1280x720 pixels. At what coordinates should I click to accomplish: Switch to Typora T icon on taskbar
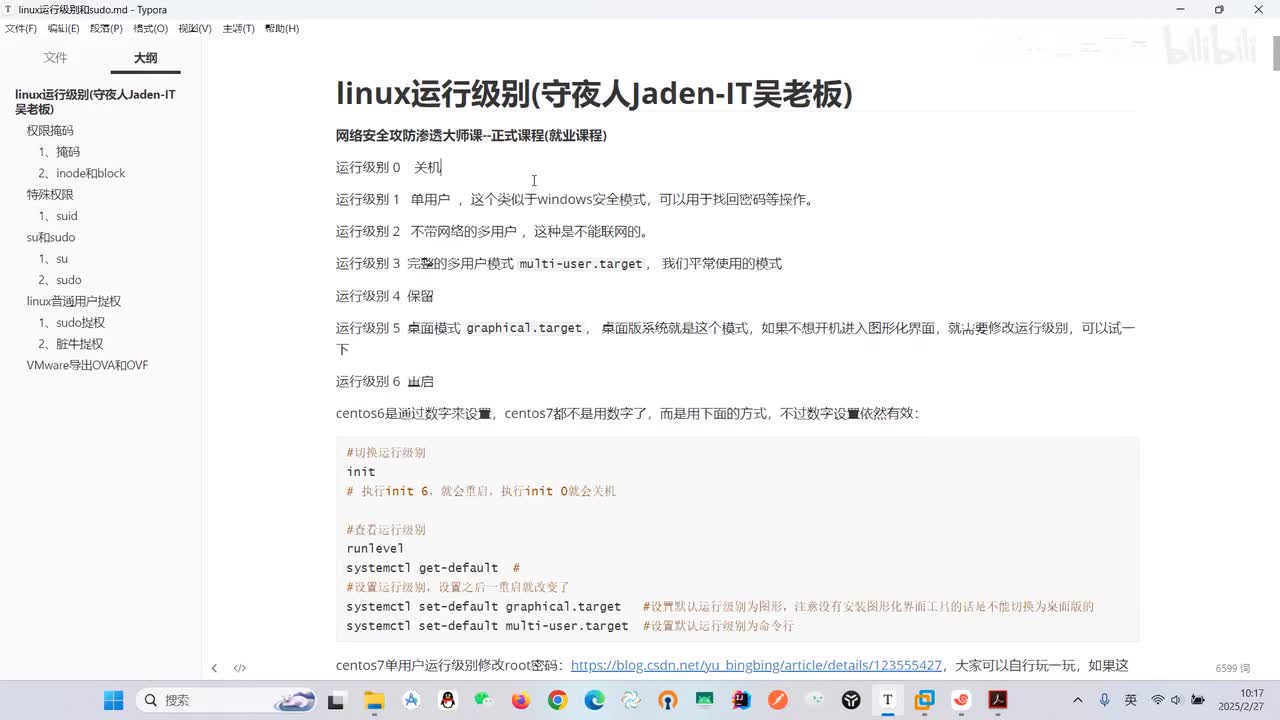887,700
